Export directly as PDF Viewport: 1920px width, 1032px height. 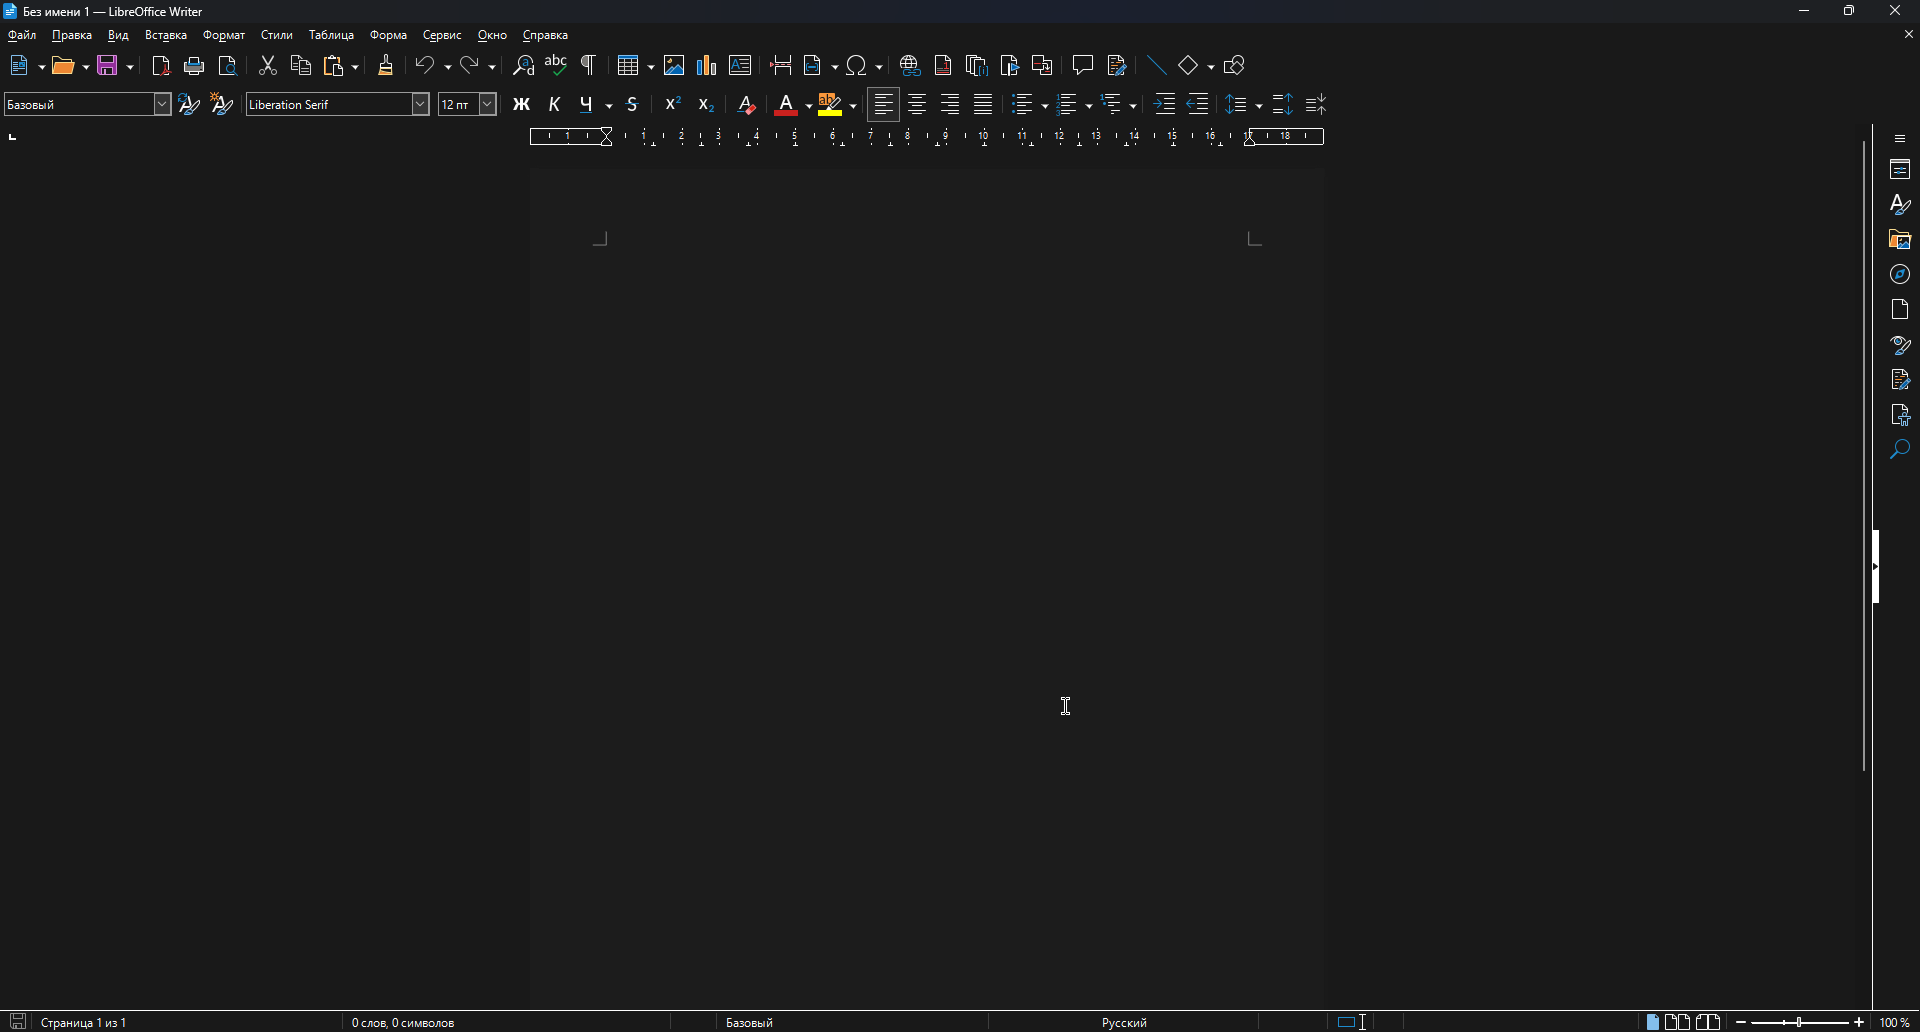pos(161,66)
